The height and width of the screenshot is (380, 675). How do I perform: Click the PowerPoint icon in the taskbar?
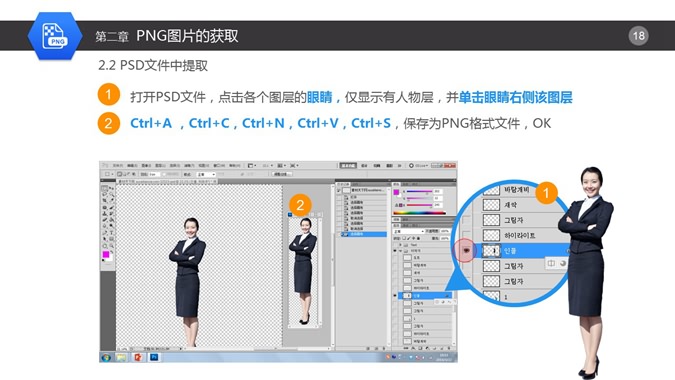tap(138, 357)
